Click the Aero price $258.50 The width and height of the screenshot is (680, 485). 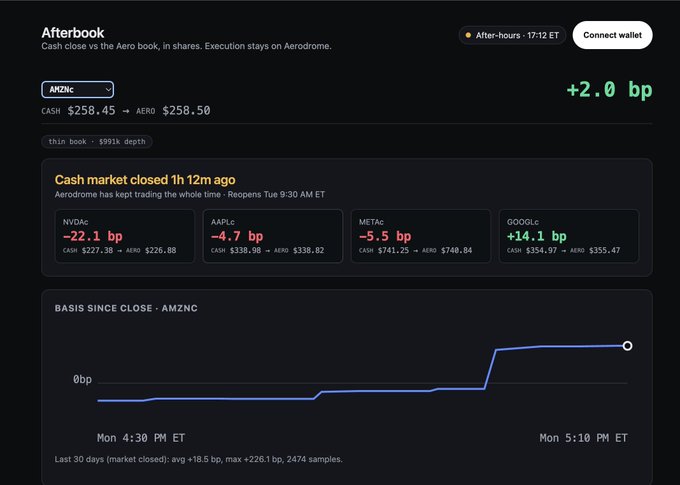pos(186,111)
